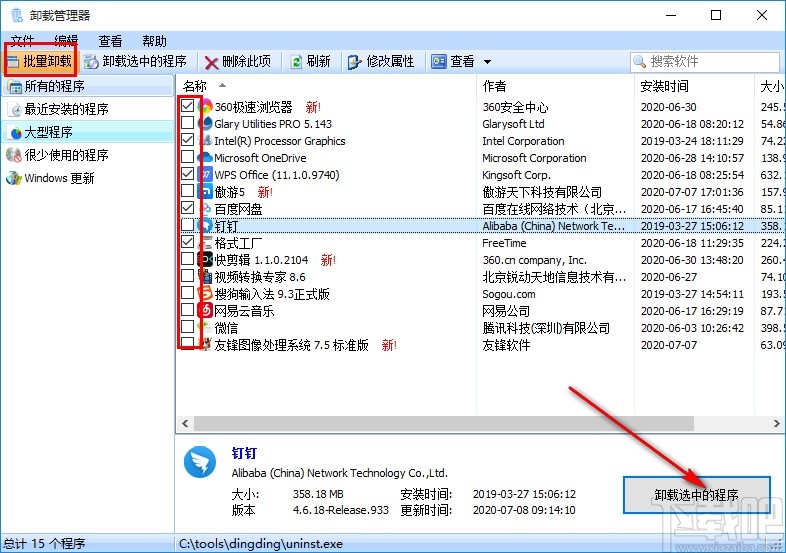Viewport: 786px width, 553px height.
Task: Uncheck the WPS Office checkbox
Action: click(x=187, y=174)
